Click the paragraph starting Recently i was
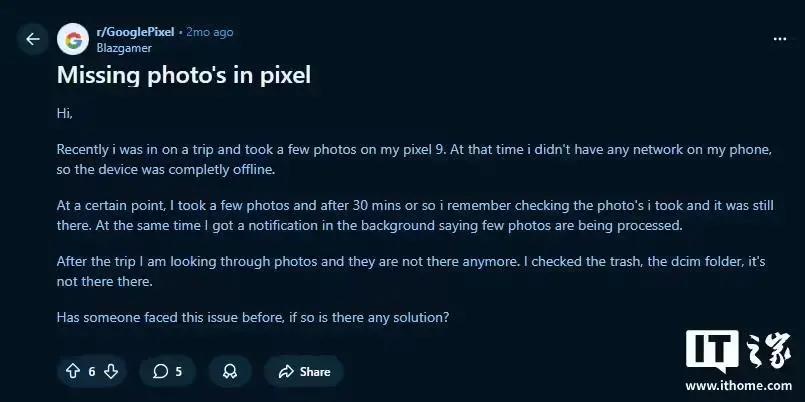Screen dimensions: 805x402 [x=414, y=160]
